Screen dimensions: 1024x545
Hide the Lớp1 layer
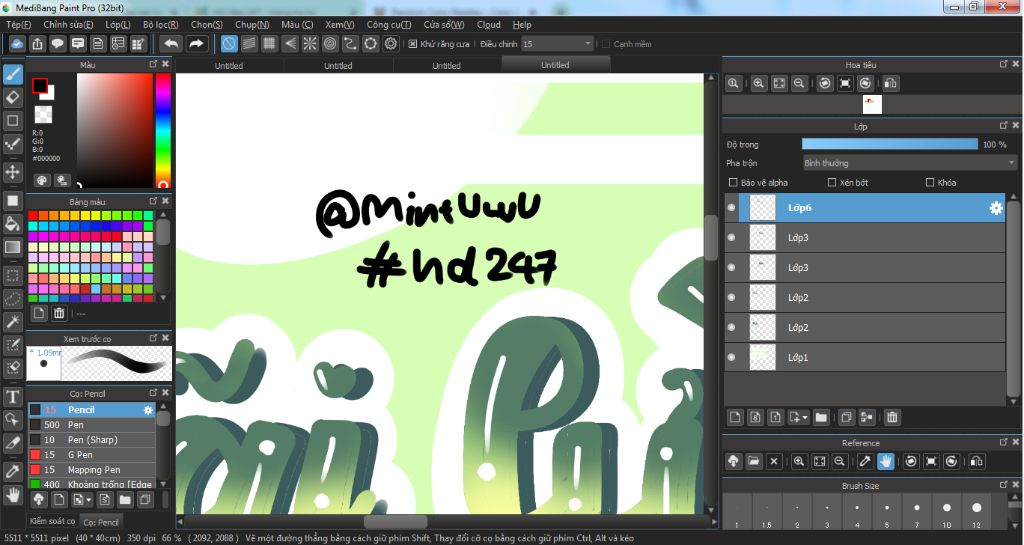(731, 357)
